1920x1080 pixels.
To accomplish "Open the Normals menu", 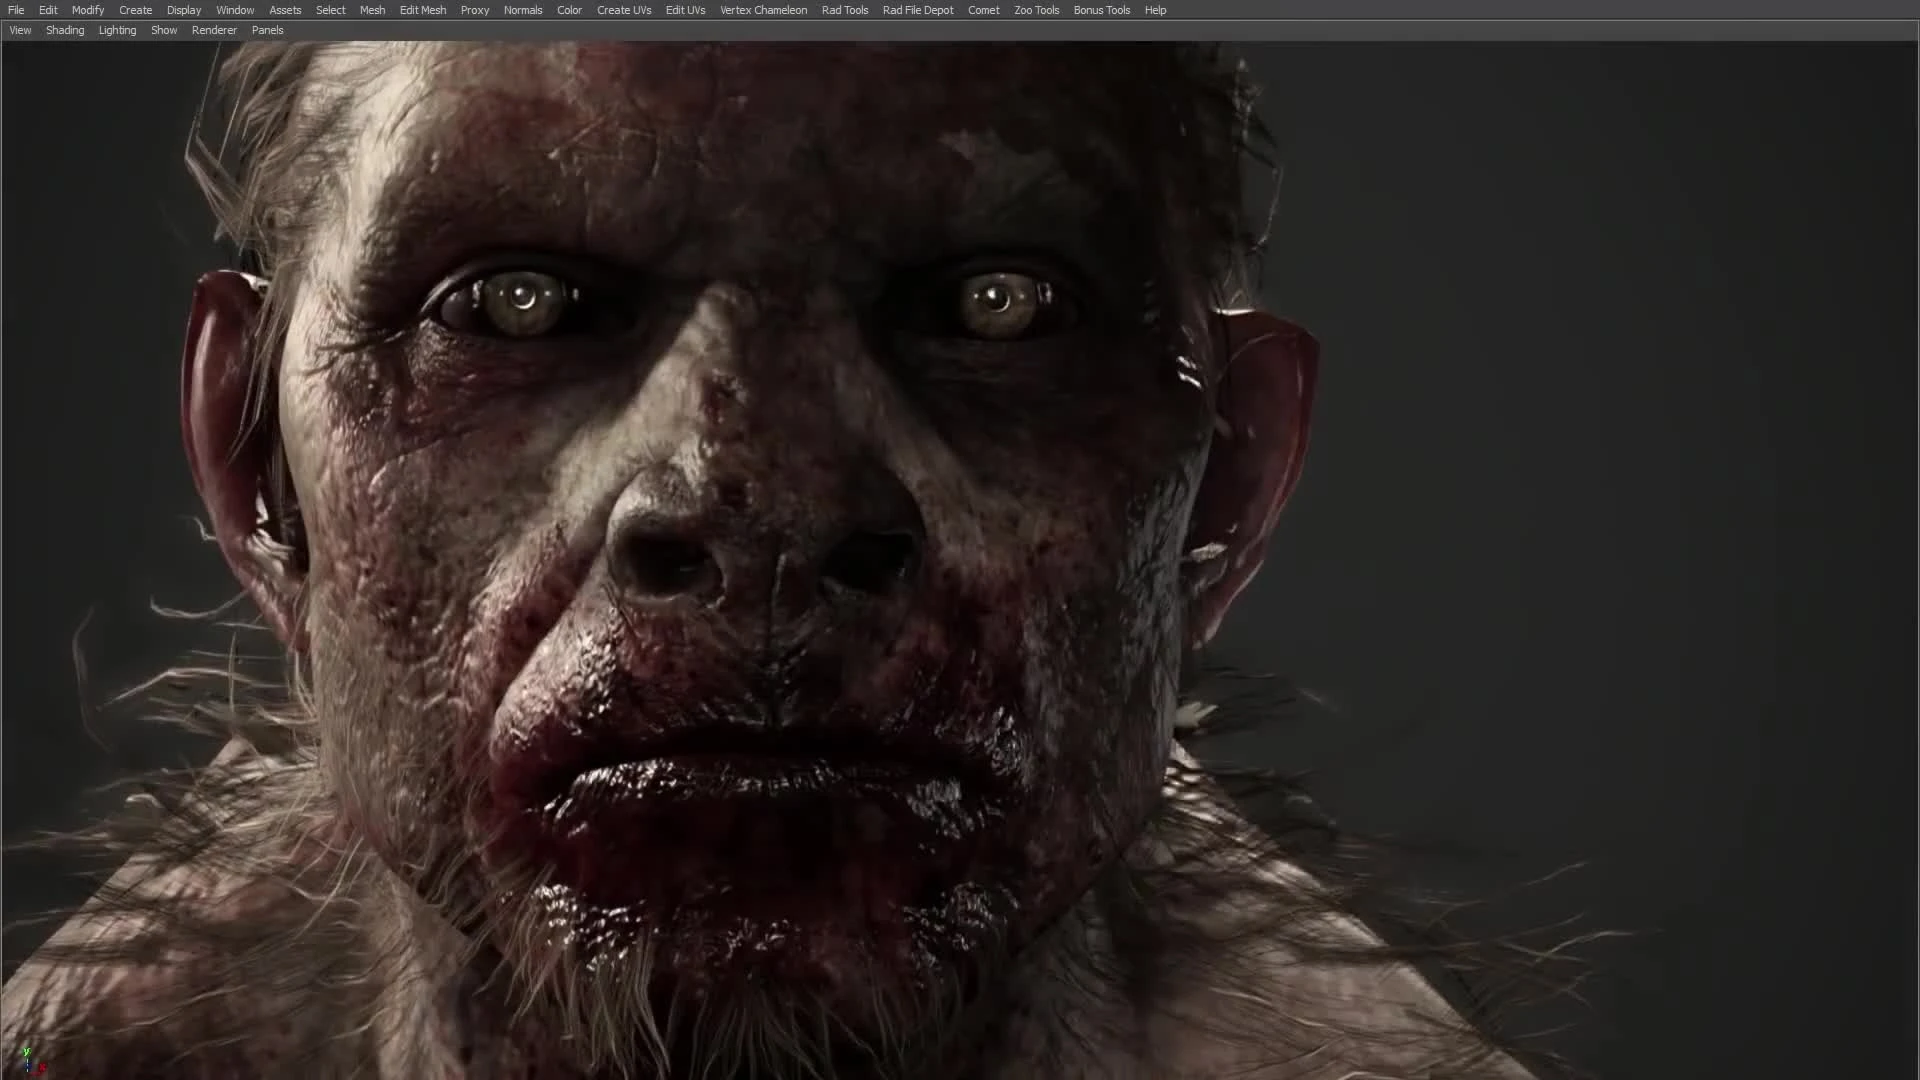I will (x=523, y=10).
